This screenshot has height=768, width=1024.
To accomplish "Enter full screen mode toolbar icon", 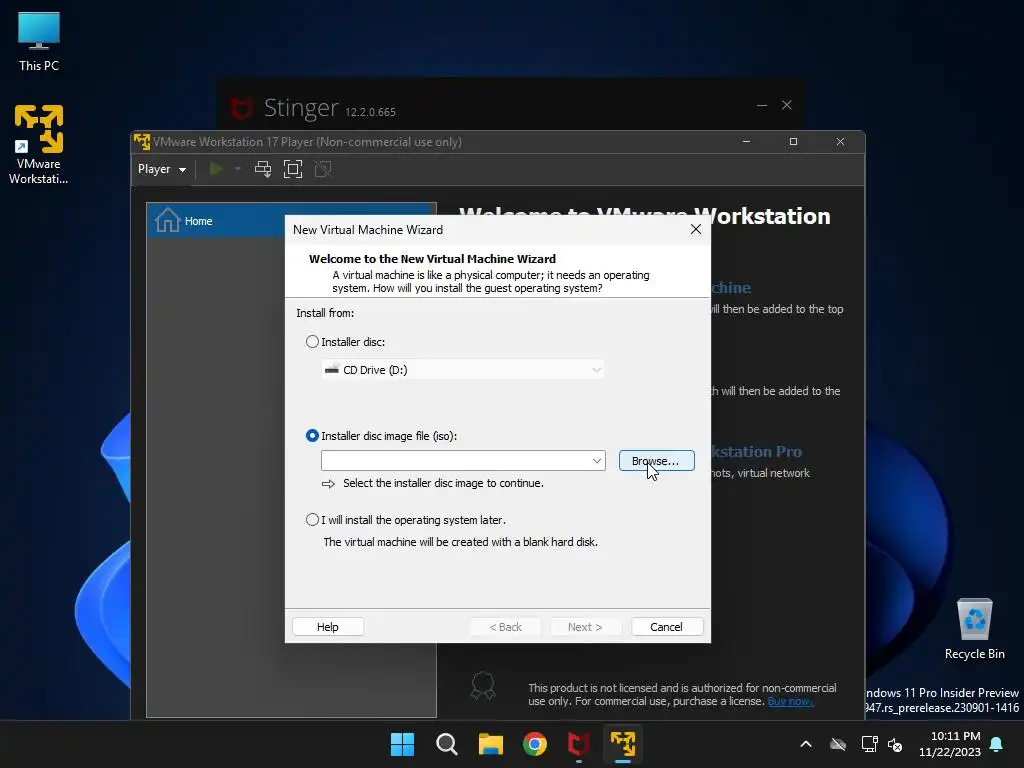I will (x=293, y=169).
